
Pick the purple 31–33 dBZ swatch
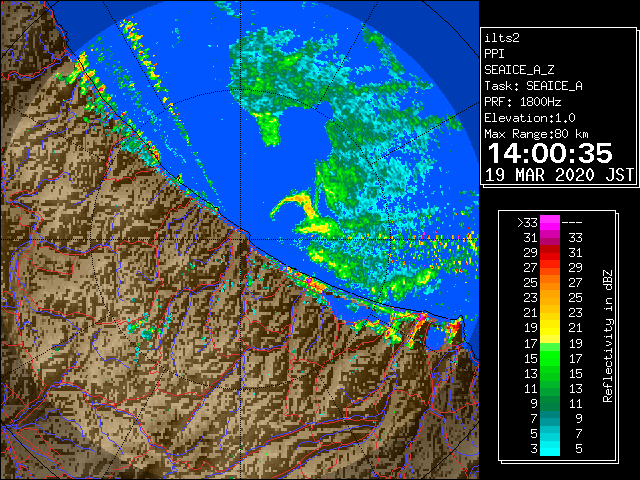pyautogui.click(x=550, y=238)
